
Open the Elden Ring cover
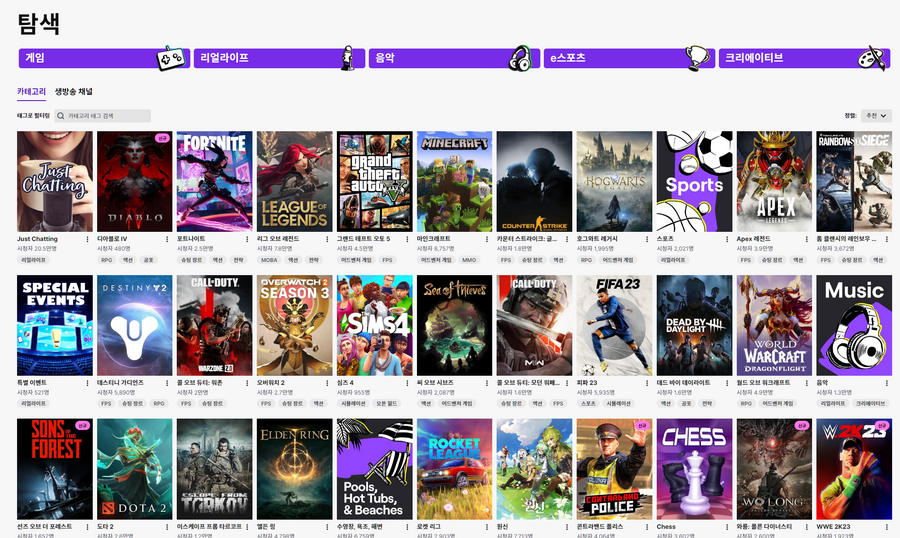coord(294,469)
